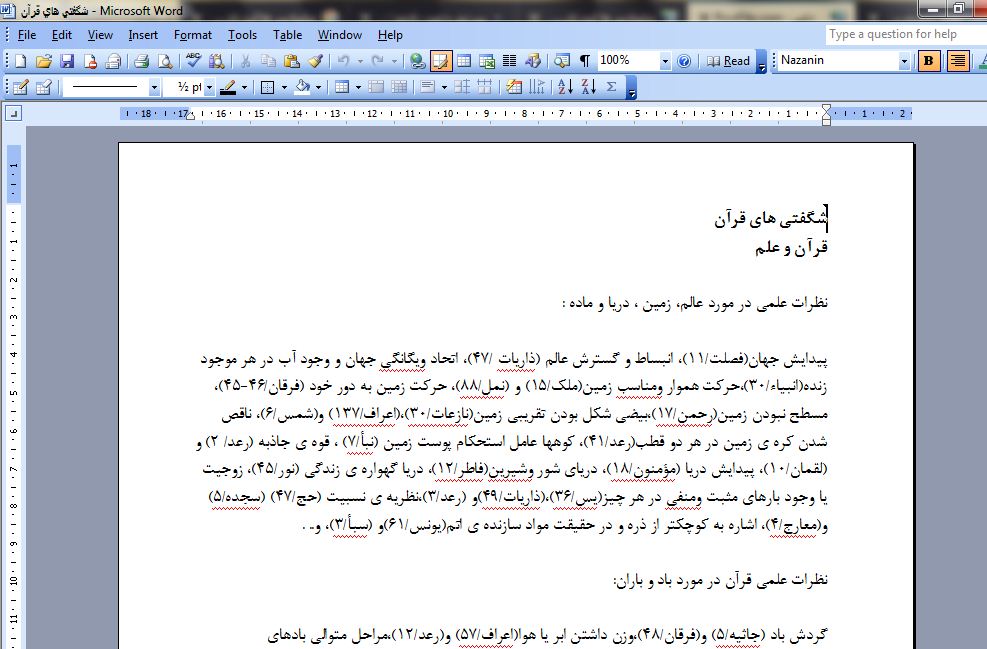
Task: Click the Draw Table pencil icon
Action: [20, 87]
